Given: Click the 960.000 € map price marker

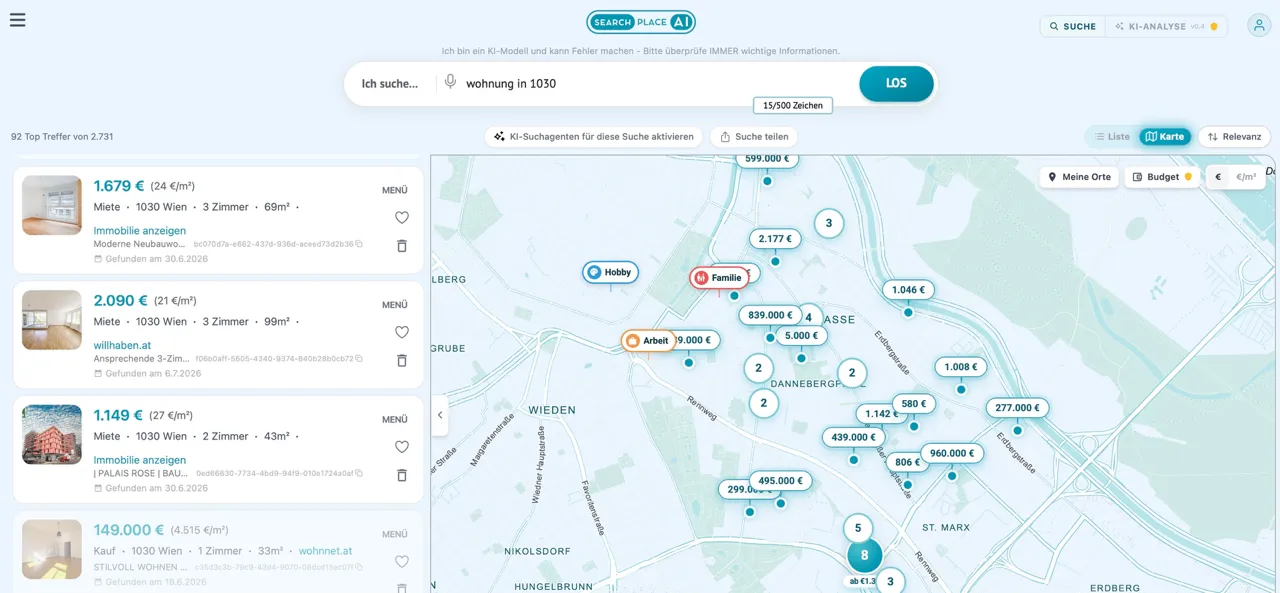Looking at the screenshot, I should pos(952,453).
